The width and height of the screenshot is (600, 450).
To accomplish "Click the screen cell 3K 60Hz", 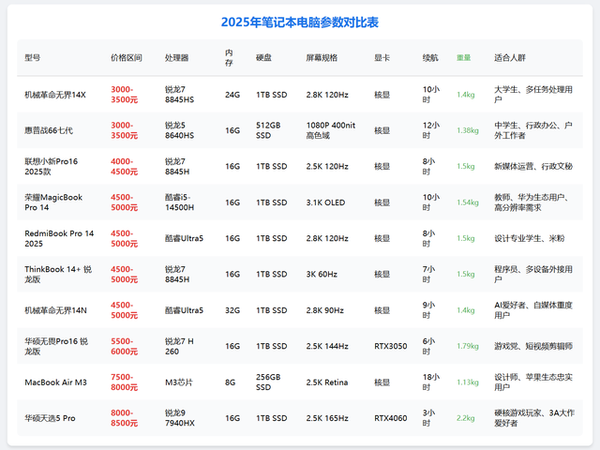I will [x=321, y=274].
